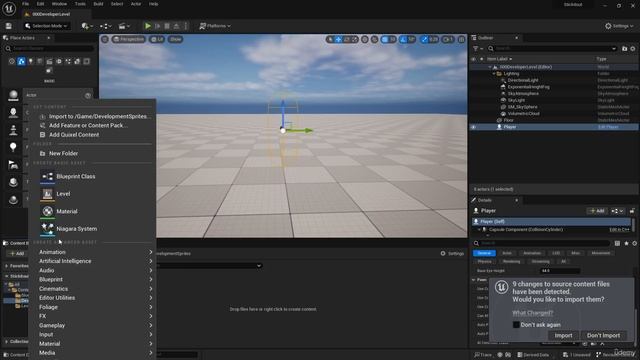Image resolution: width=640 pixels, height=360 pixels.
Task: Select the translate (move) gizmo tool in viewport
Action: [x=338, y=39]
